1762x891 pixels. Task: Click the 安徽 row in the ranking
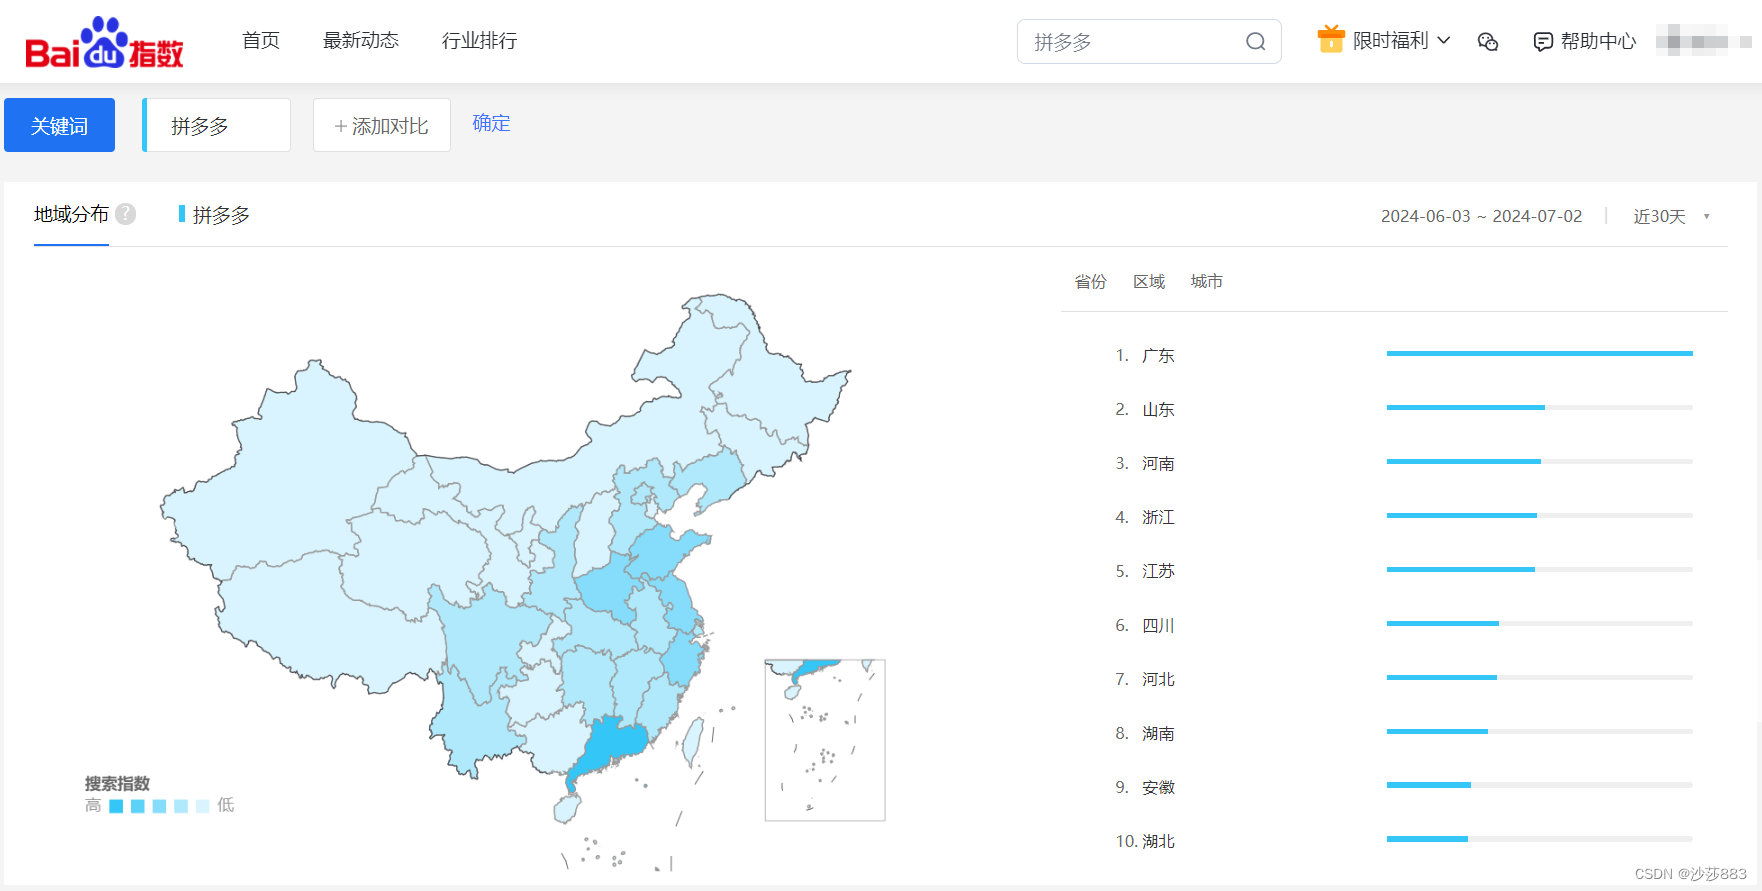point(1404,787)
